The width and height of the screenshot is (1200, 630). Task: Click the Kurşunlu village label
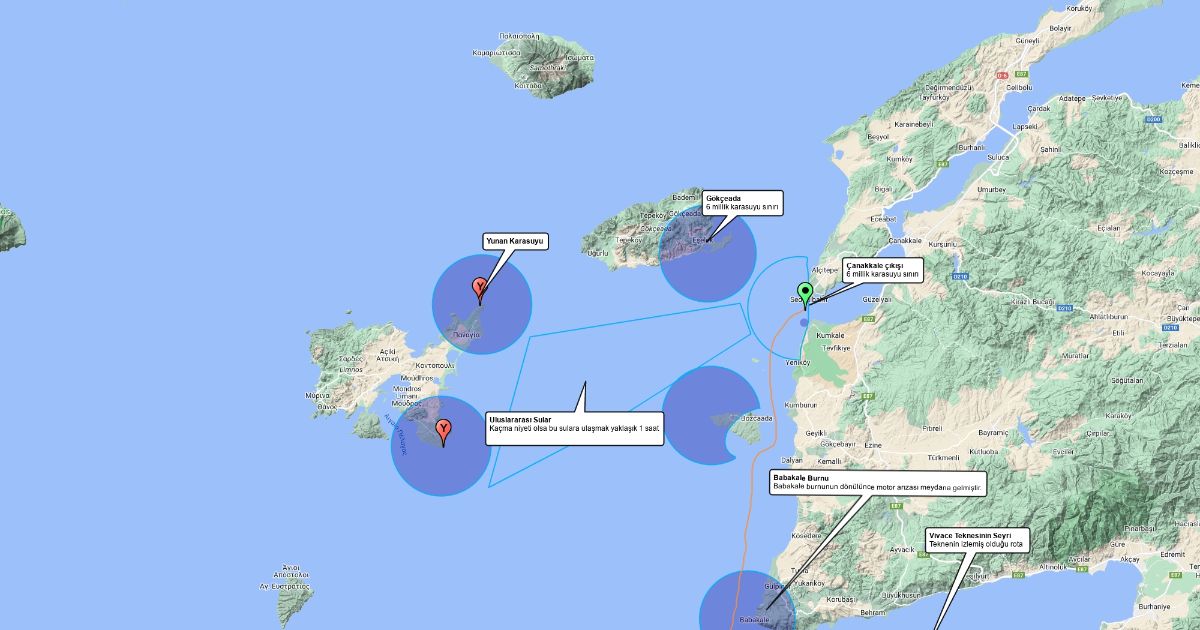pyautogui.click(x=944, y=244)
